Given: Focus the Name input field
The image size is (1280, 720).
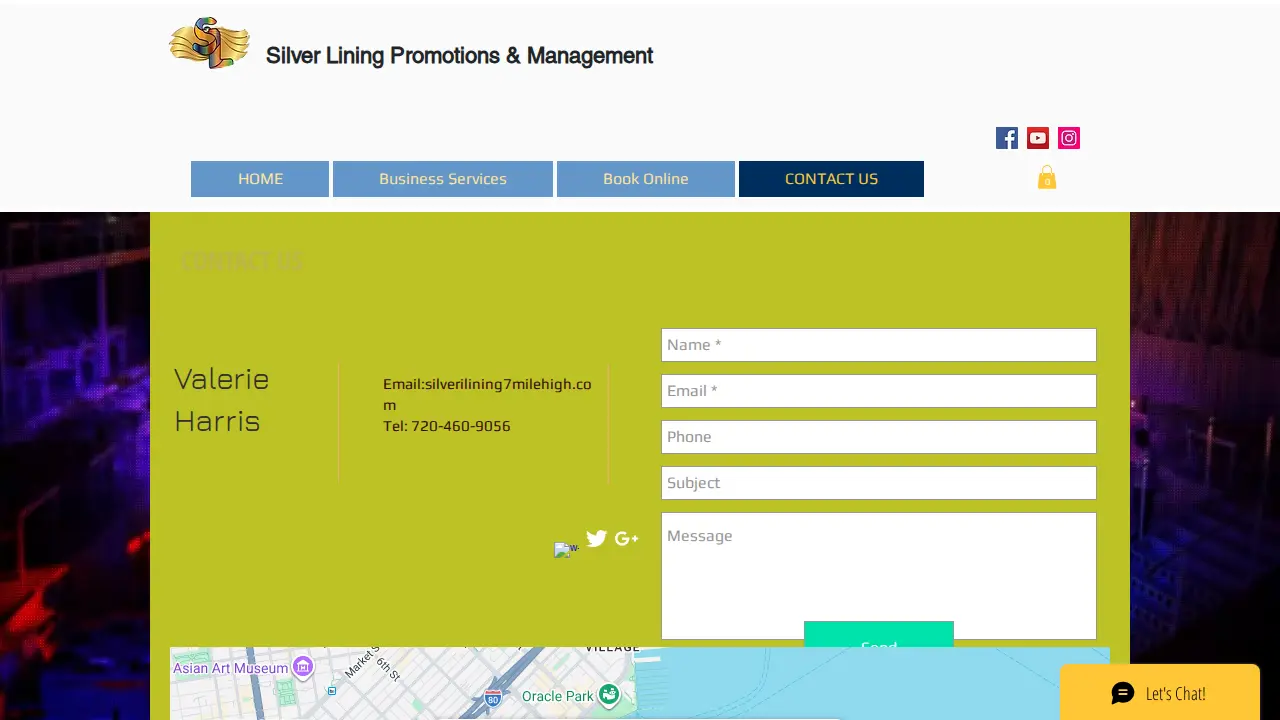Looking at the screenshot, I should [879, 345].
